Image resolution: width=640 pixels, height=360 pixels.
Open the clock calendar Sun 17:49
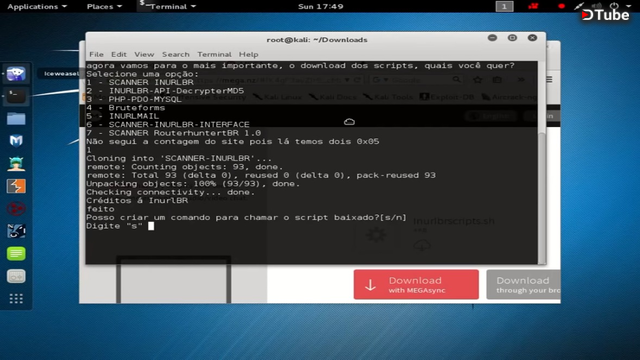[x=320, y=7]
